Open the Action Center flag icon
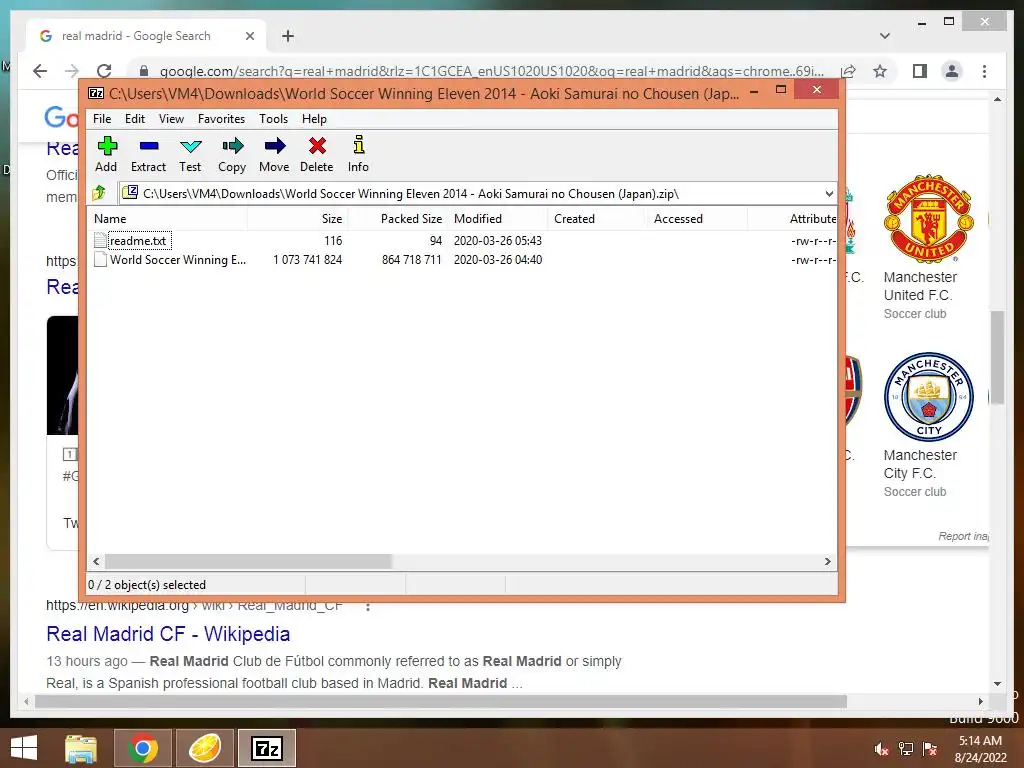Viewport: 1024px width, 768px height. 930,748
